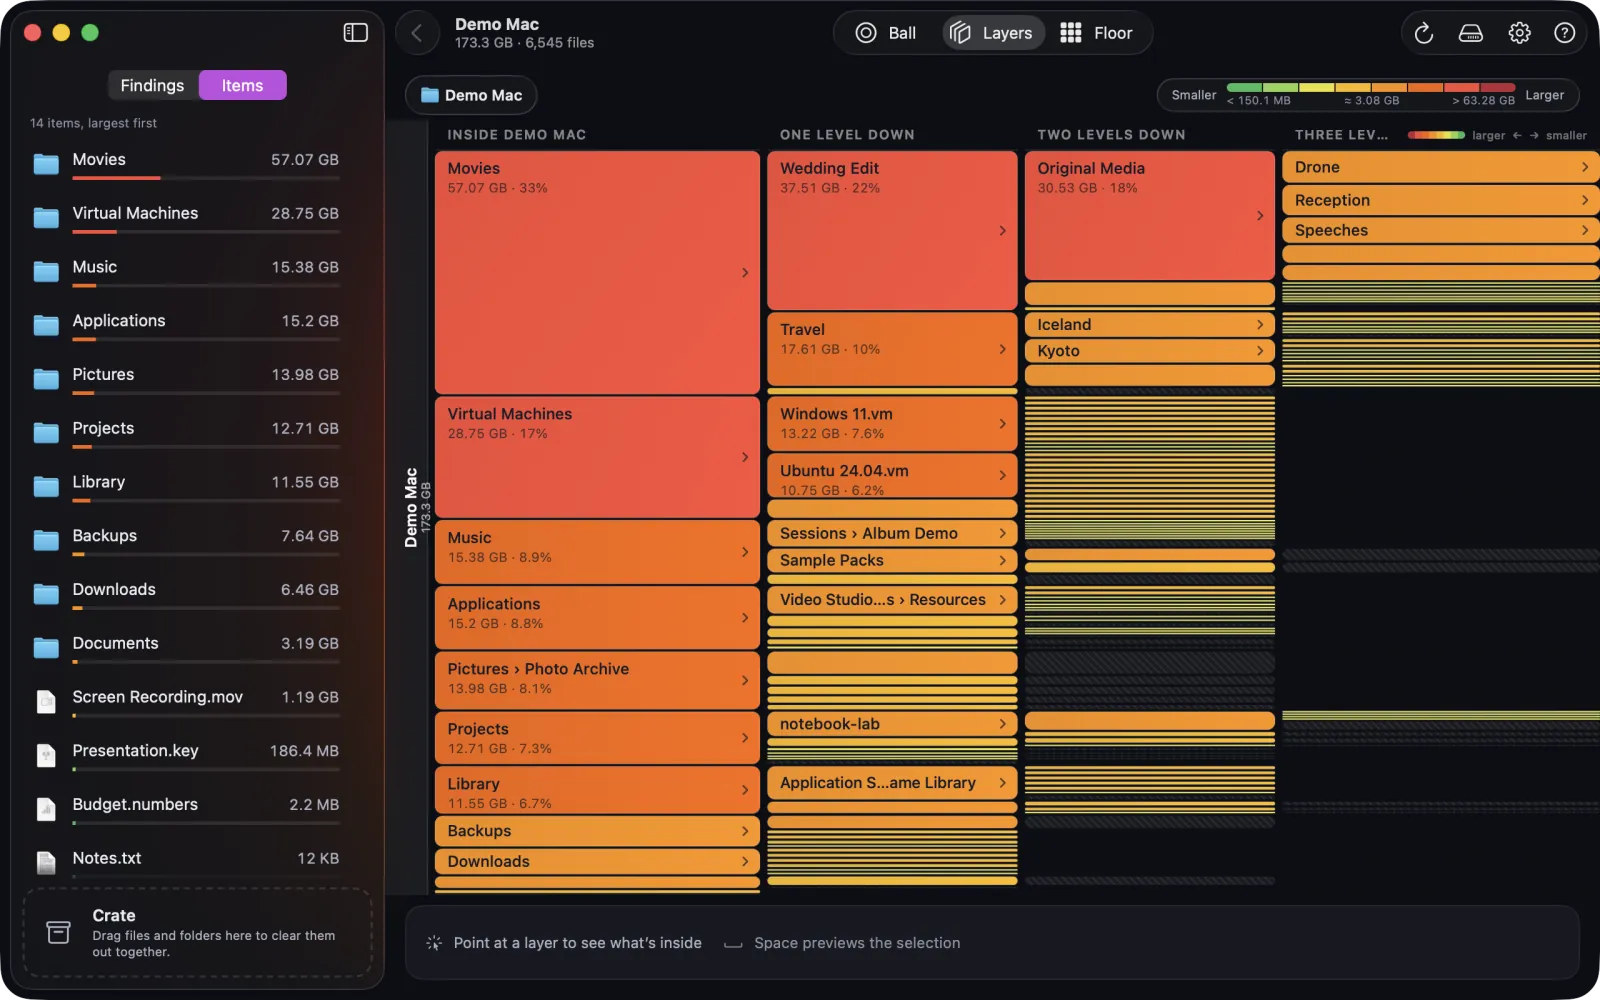Open the notebook-lab block

pyautogui.click(x=892, y=724)
